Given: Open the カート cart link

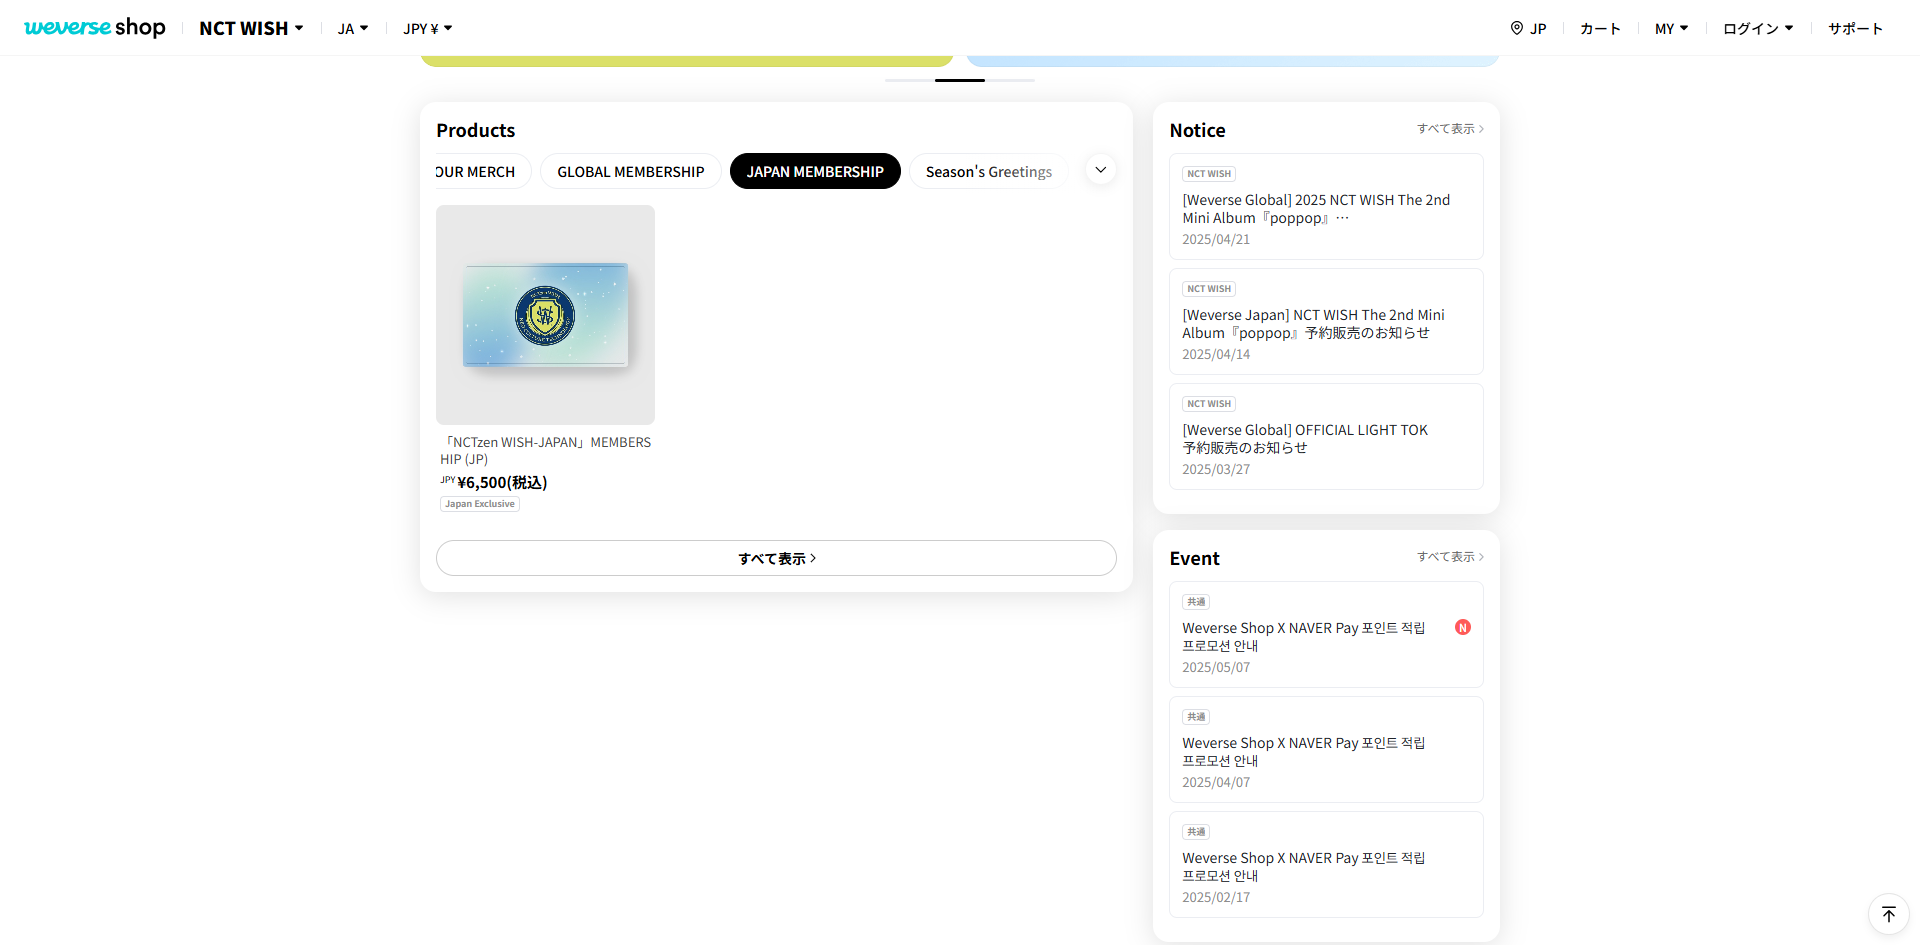Looking at the screenshot, I should coord(1600,28).
